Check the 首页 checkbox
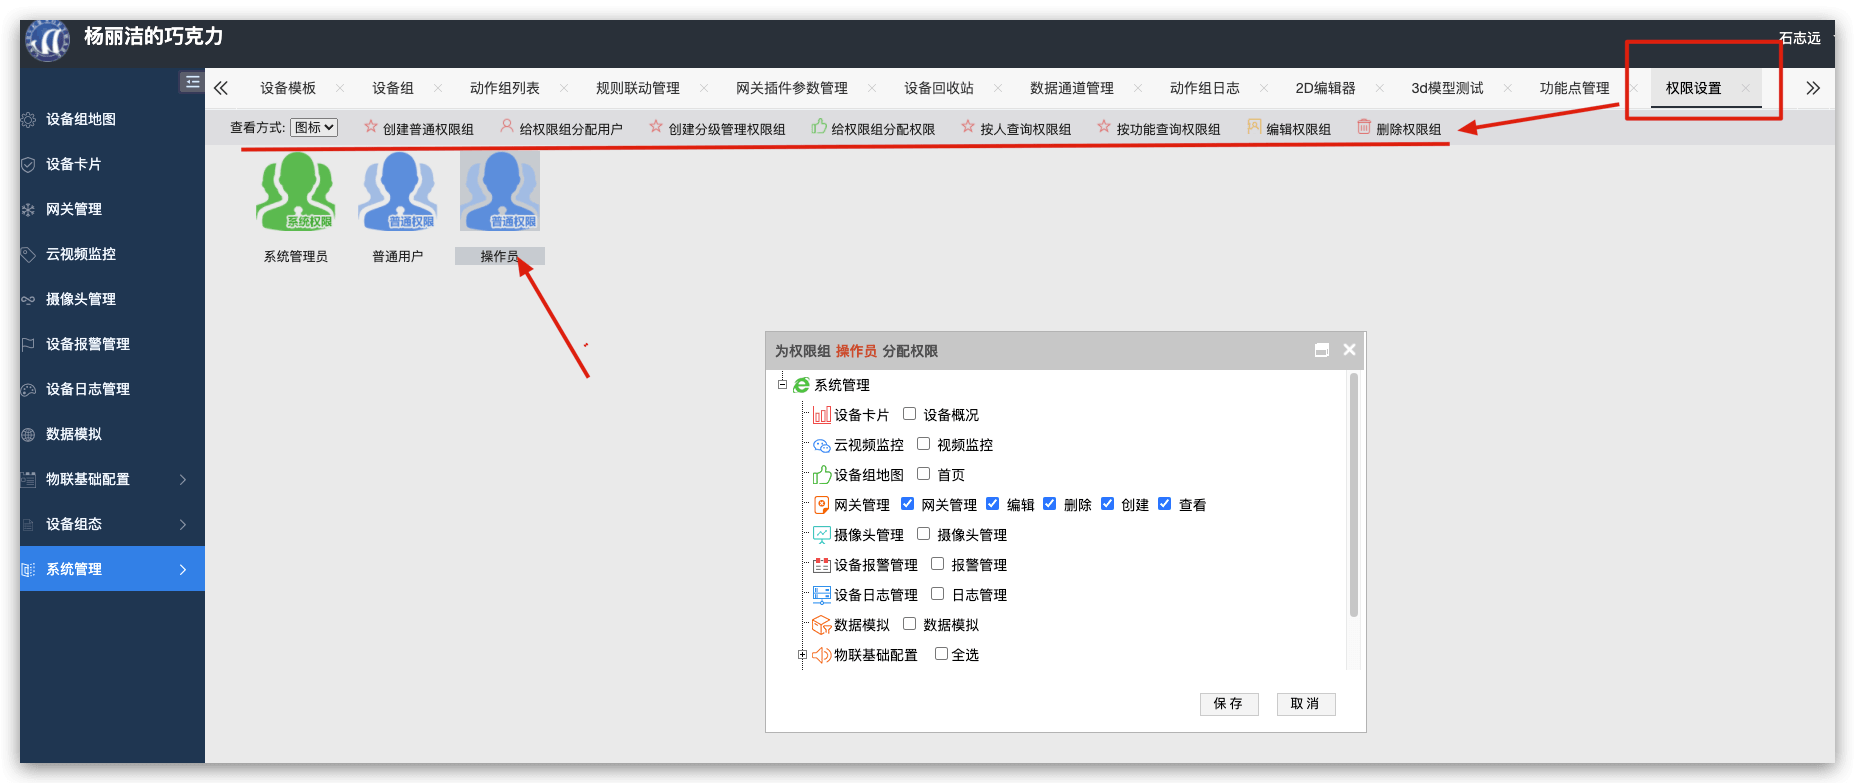1855x783 pixels. pyautogui.click(x=923, y=474)
